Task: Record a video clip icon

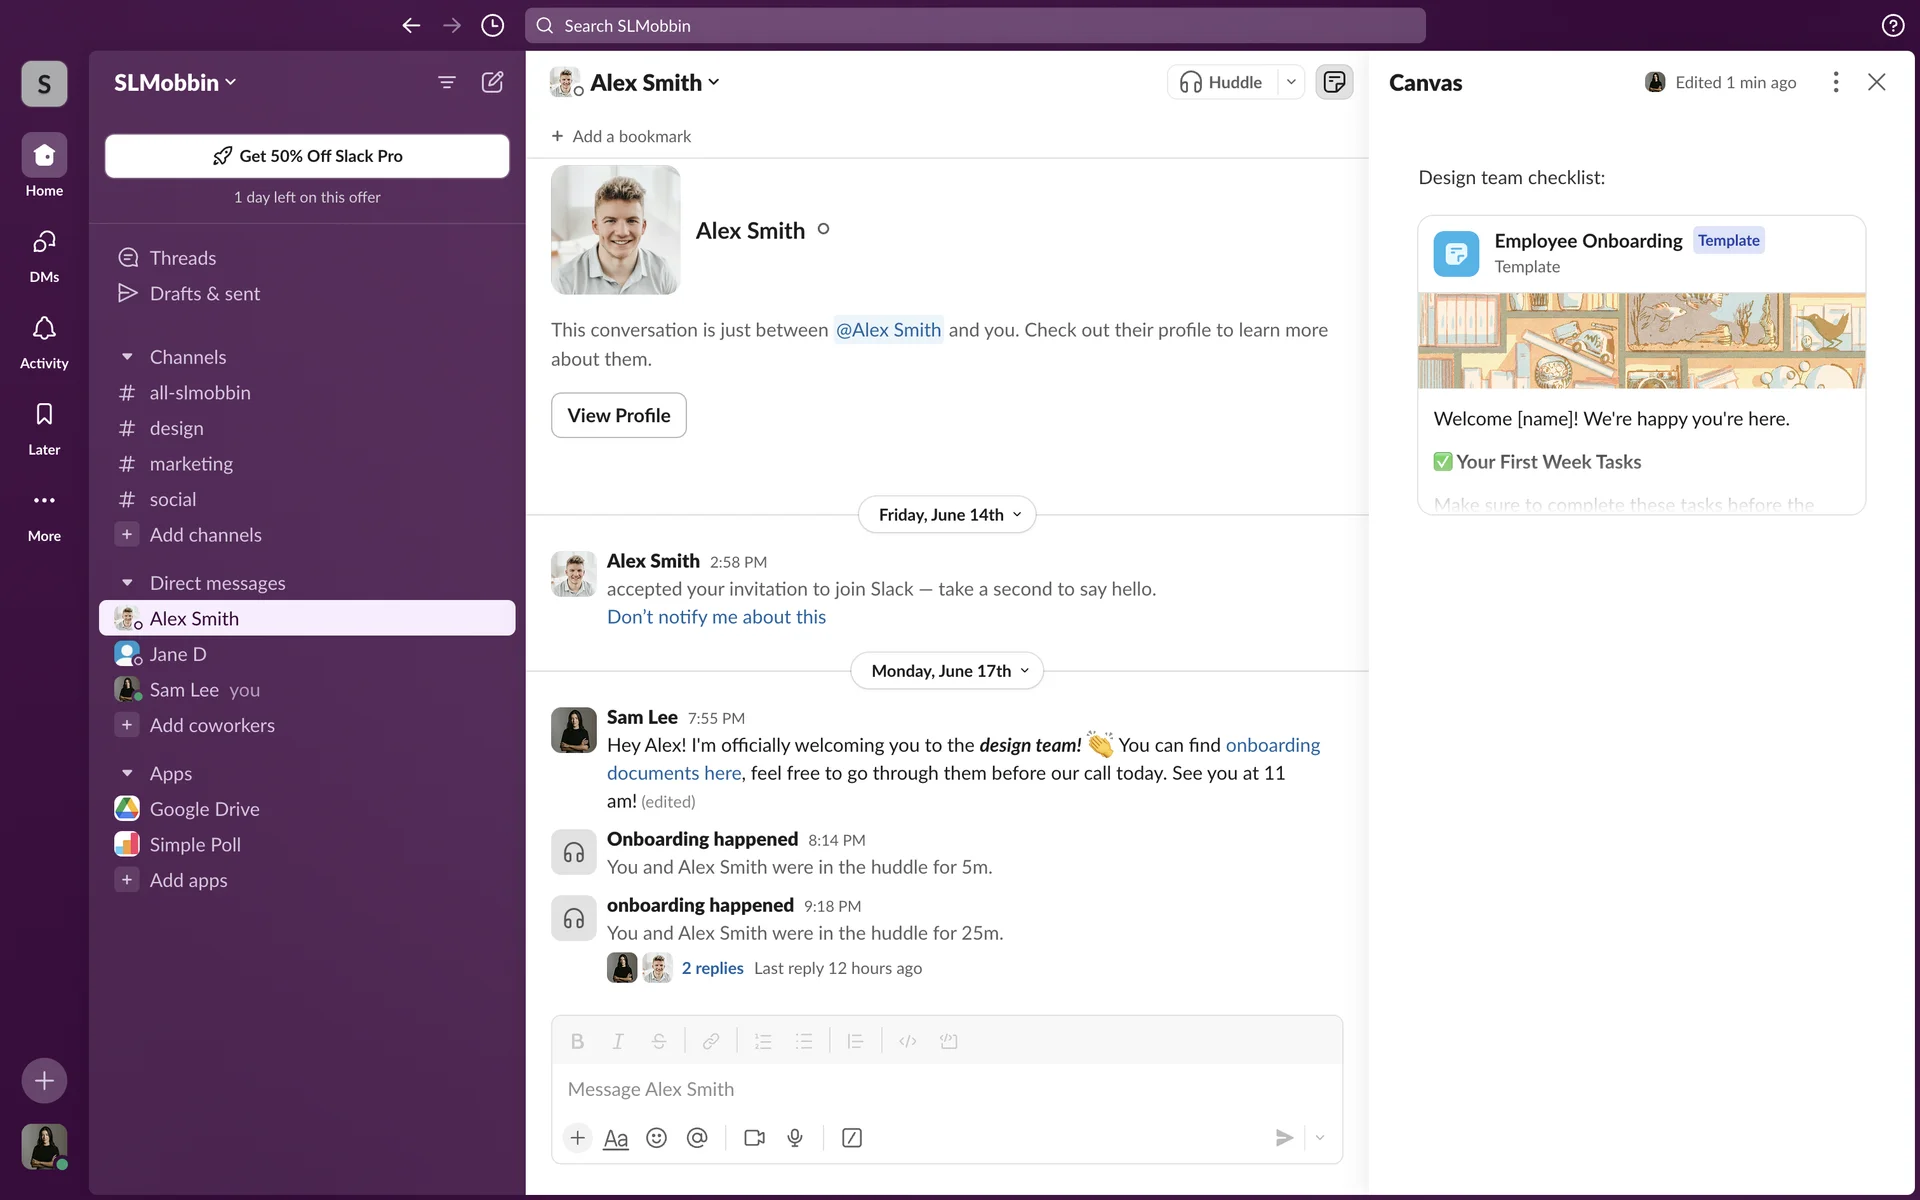Action: click(x=754, y=1138)
